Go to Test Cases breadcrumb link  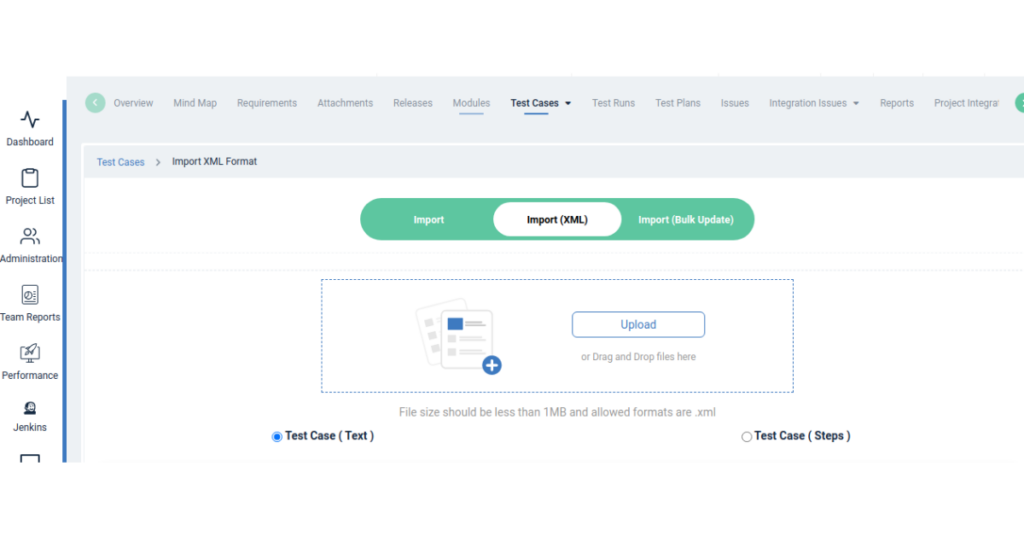[x=120, y=162]
